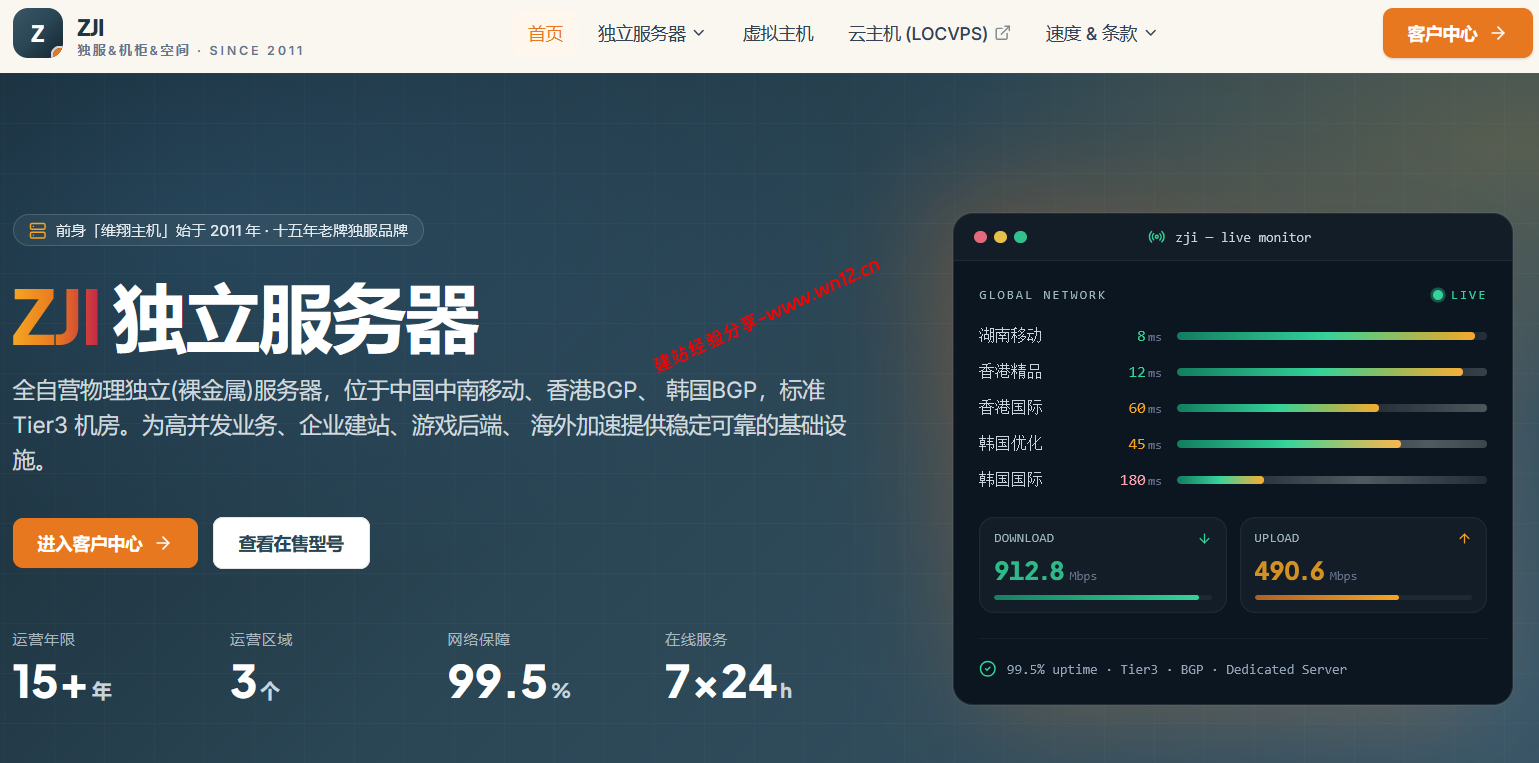
Task: Click the DOWNLOAD speed progress bar
Action: click(1103, 597)
